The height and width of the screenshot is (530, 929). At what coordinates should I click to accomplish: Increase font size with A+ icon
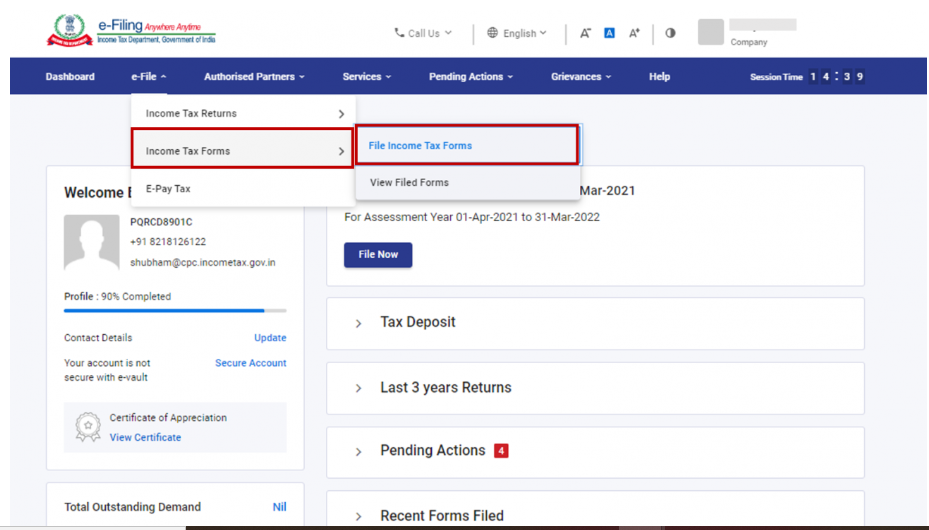[x=634, y=33]
